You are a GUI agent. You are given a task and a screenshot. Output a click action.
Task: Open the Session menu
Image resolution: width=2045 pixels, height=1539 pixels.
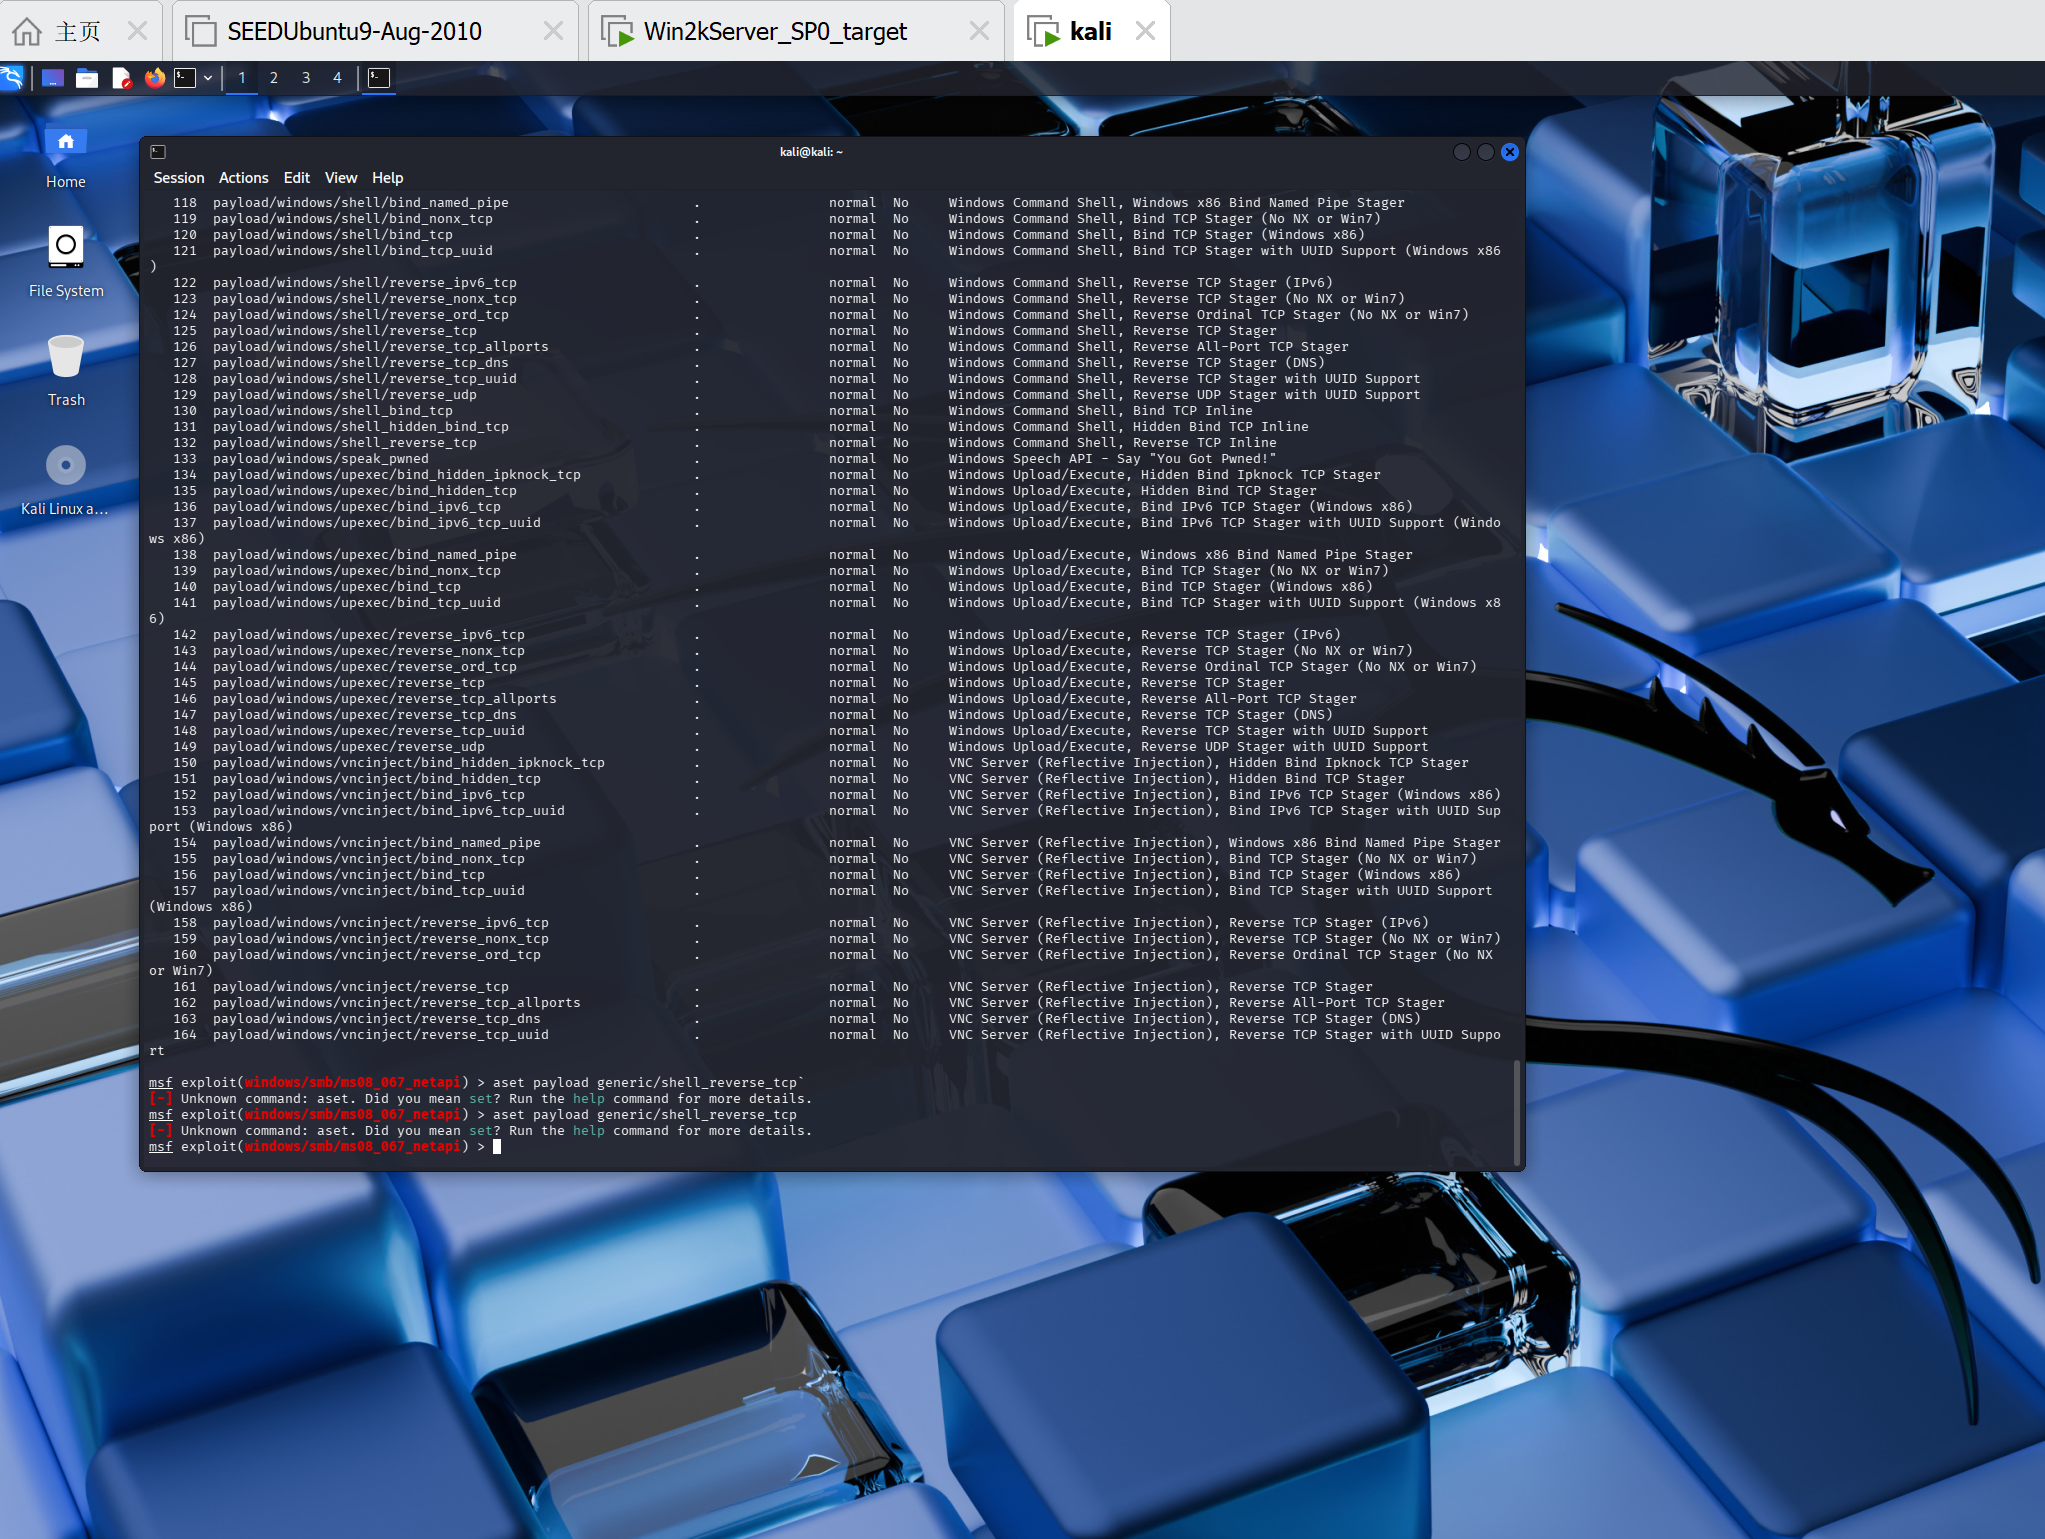tap(178, 178)
